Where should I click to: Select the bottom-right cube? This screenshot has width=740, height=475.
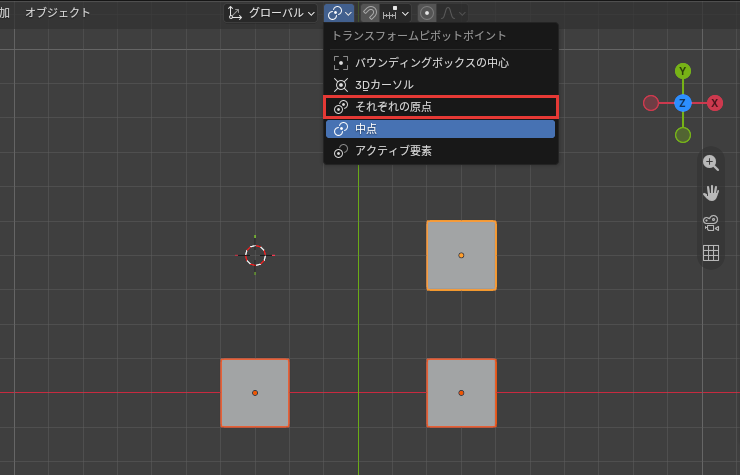pos(461,393)
